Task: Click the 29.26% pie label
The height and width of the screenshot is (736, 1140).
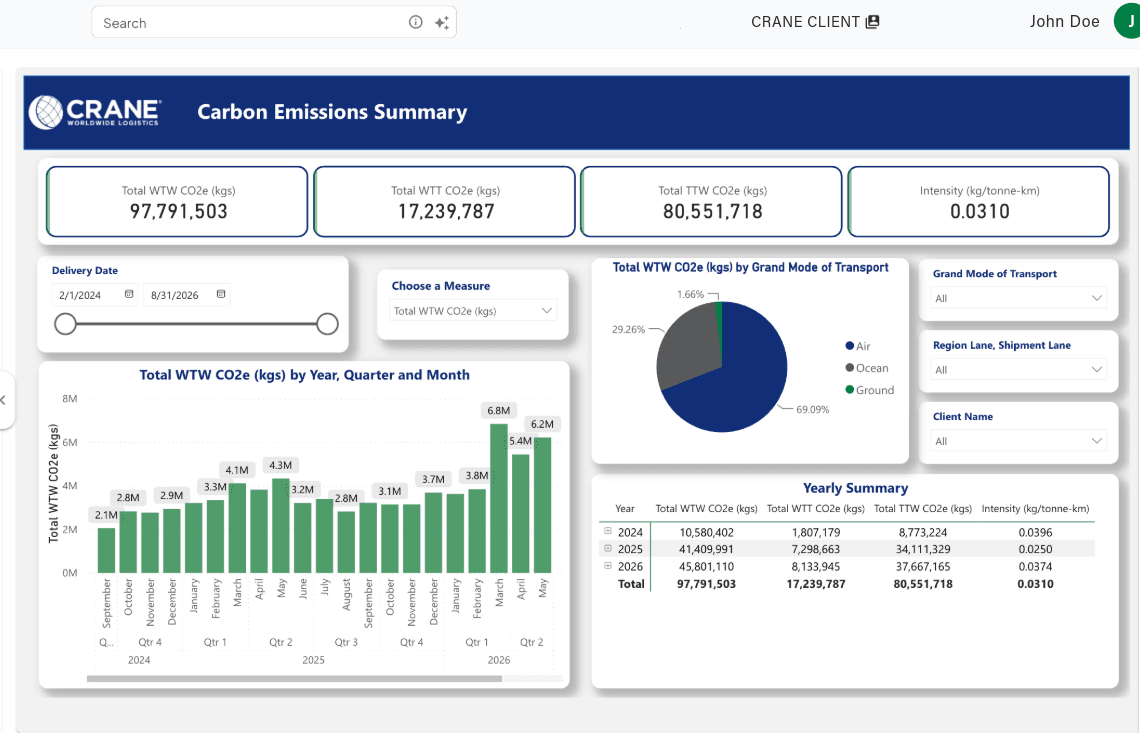Action: coord(628,329)
